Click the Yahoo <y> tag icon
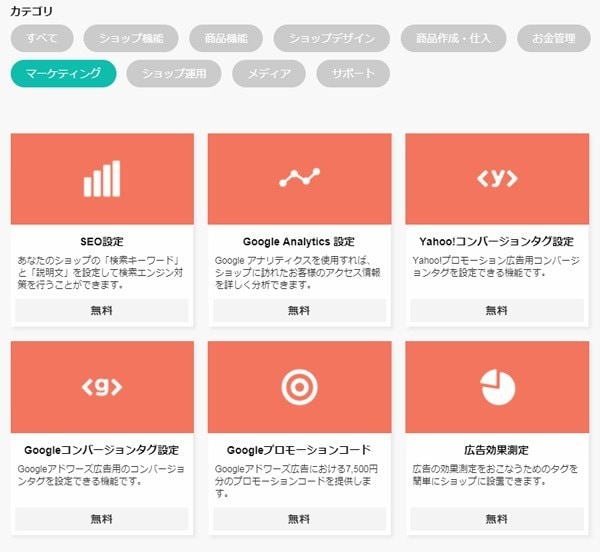600x552 pixels. tap(497, 179)
